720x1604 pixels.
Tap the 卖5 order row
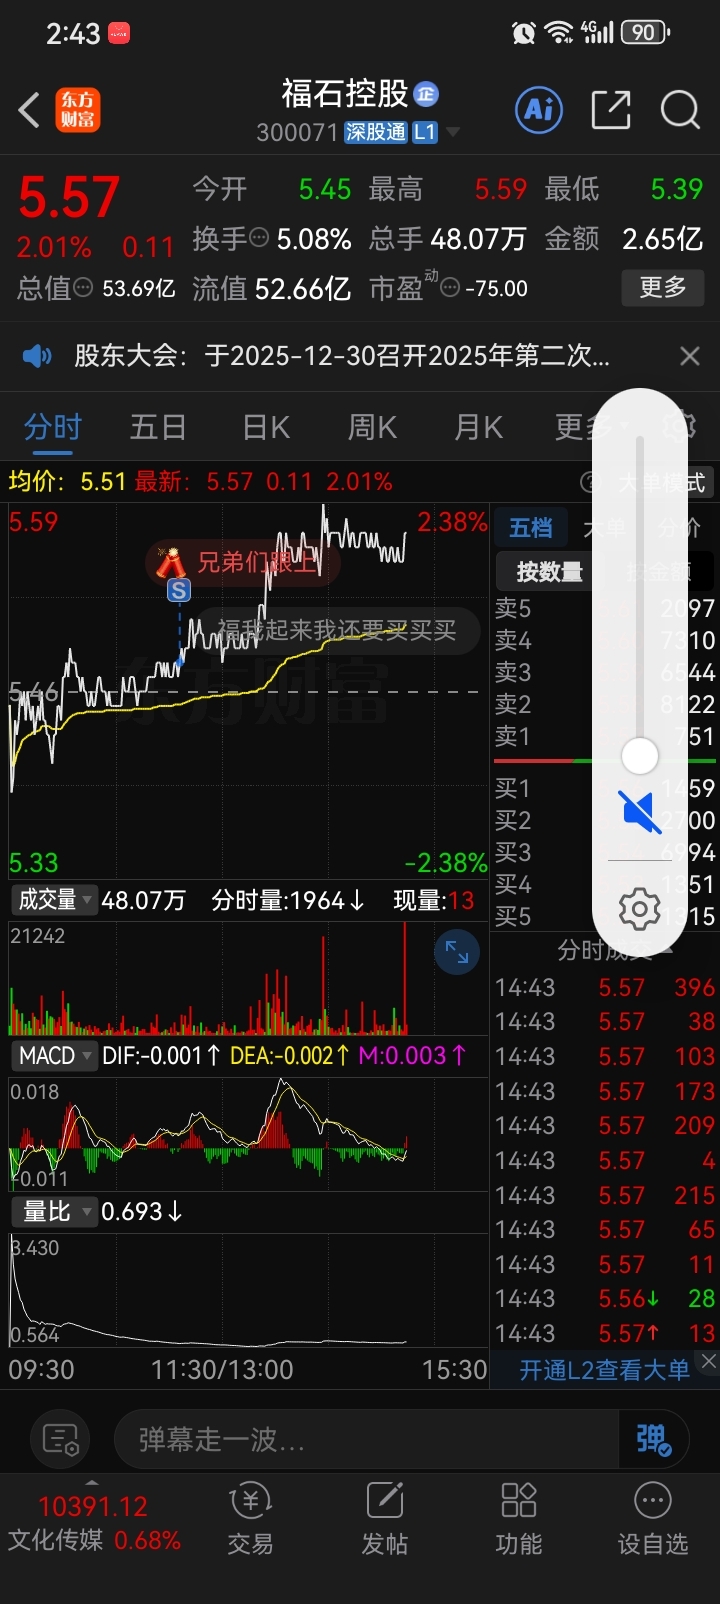tap(604, 608)
